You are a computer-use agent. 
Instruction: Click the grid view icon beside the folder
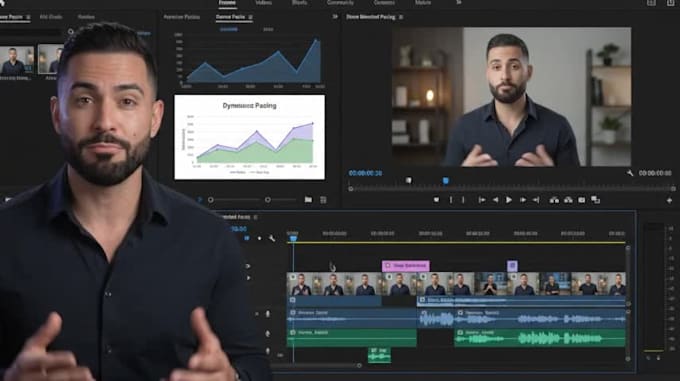[x=323, y=200]
